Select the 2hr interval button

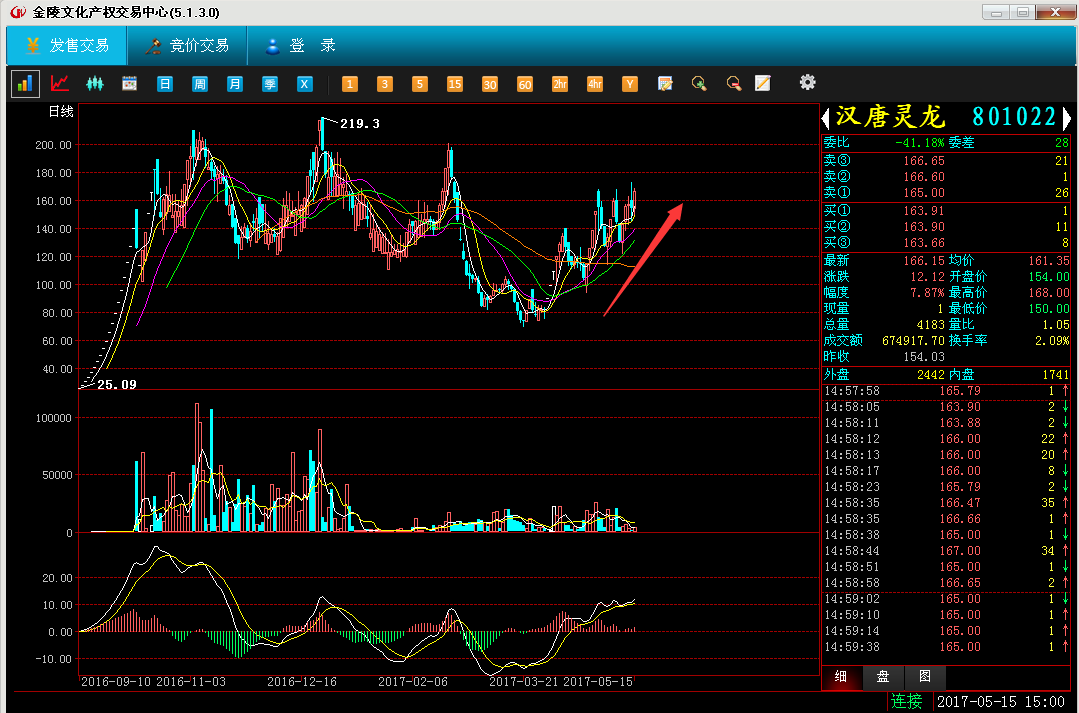click(560, 84)
